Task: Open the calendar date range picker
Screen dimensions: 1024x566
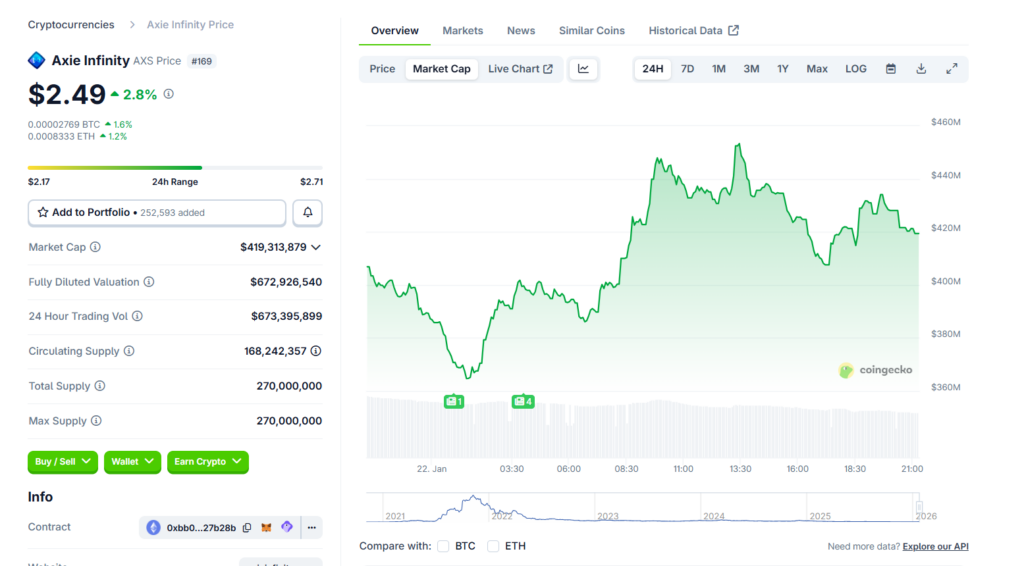Action: click(x=890, y=69)
